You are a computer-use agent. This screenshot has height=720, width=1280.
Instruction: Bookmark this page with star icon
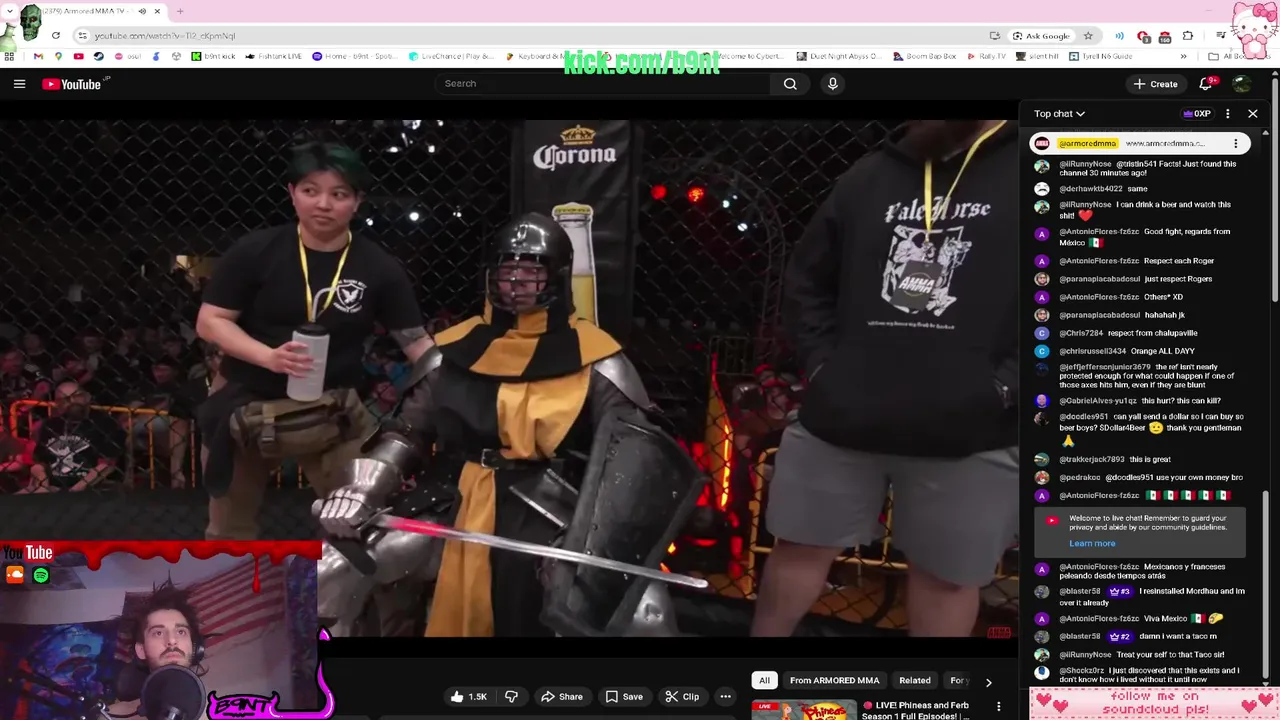point(1088,36)
